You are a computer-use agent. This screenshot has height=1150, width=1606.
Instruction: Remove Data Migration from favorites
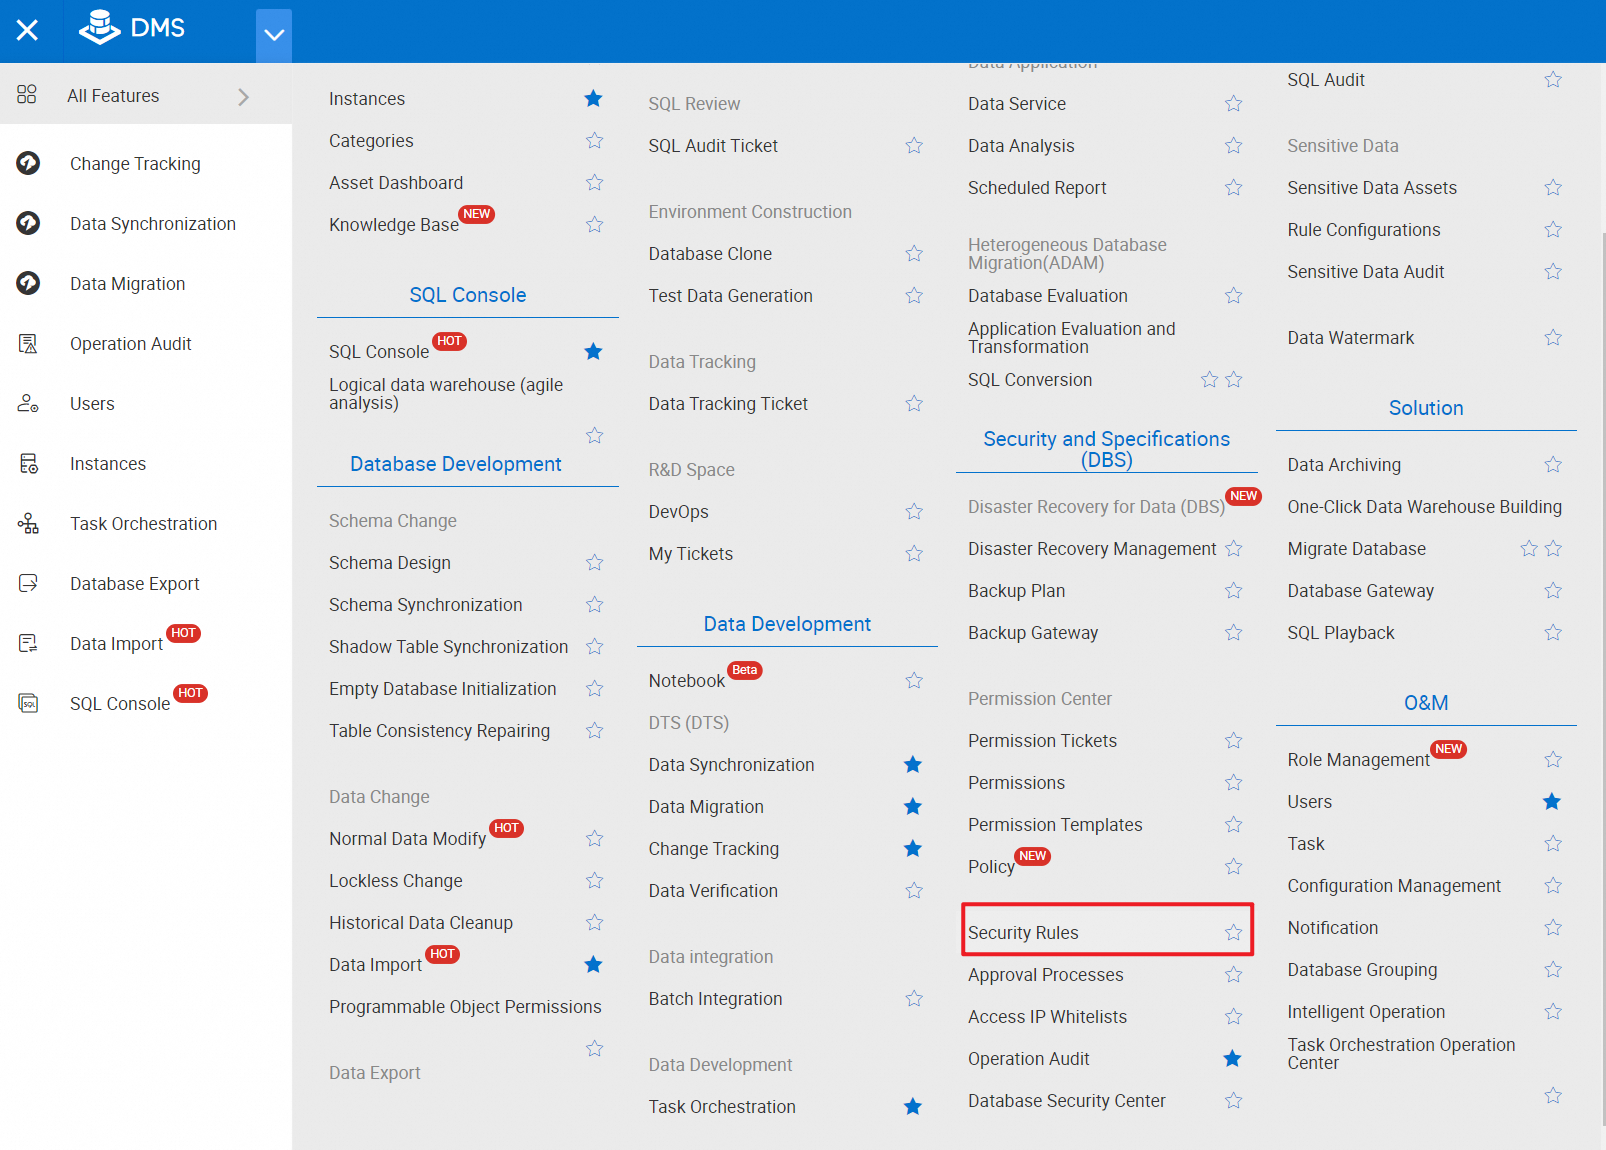[x=912, y=806]
